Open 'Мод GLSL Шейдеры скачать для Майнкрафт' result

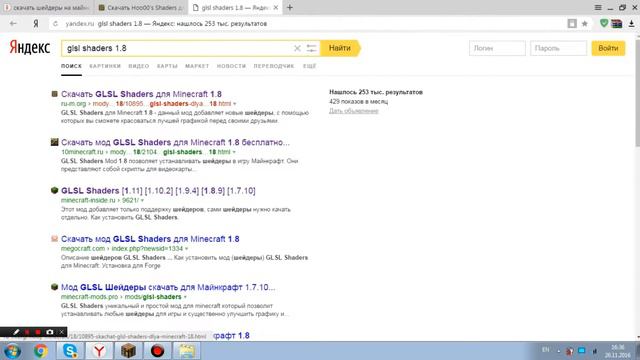168,287
